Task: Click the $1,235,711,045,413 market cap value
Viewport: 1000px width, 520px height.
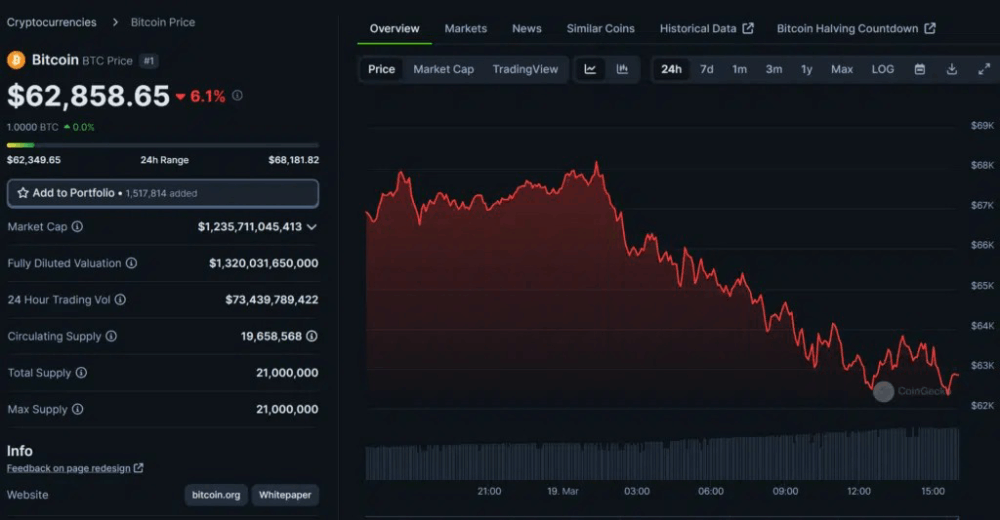Action: coord(249,227)
